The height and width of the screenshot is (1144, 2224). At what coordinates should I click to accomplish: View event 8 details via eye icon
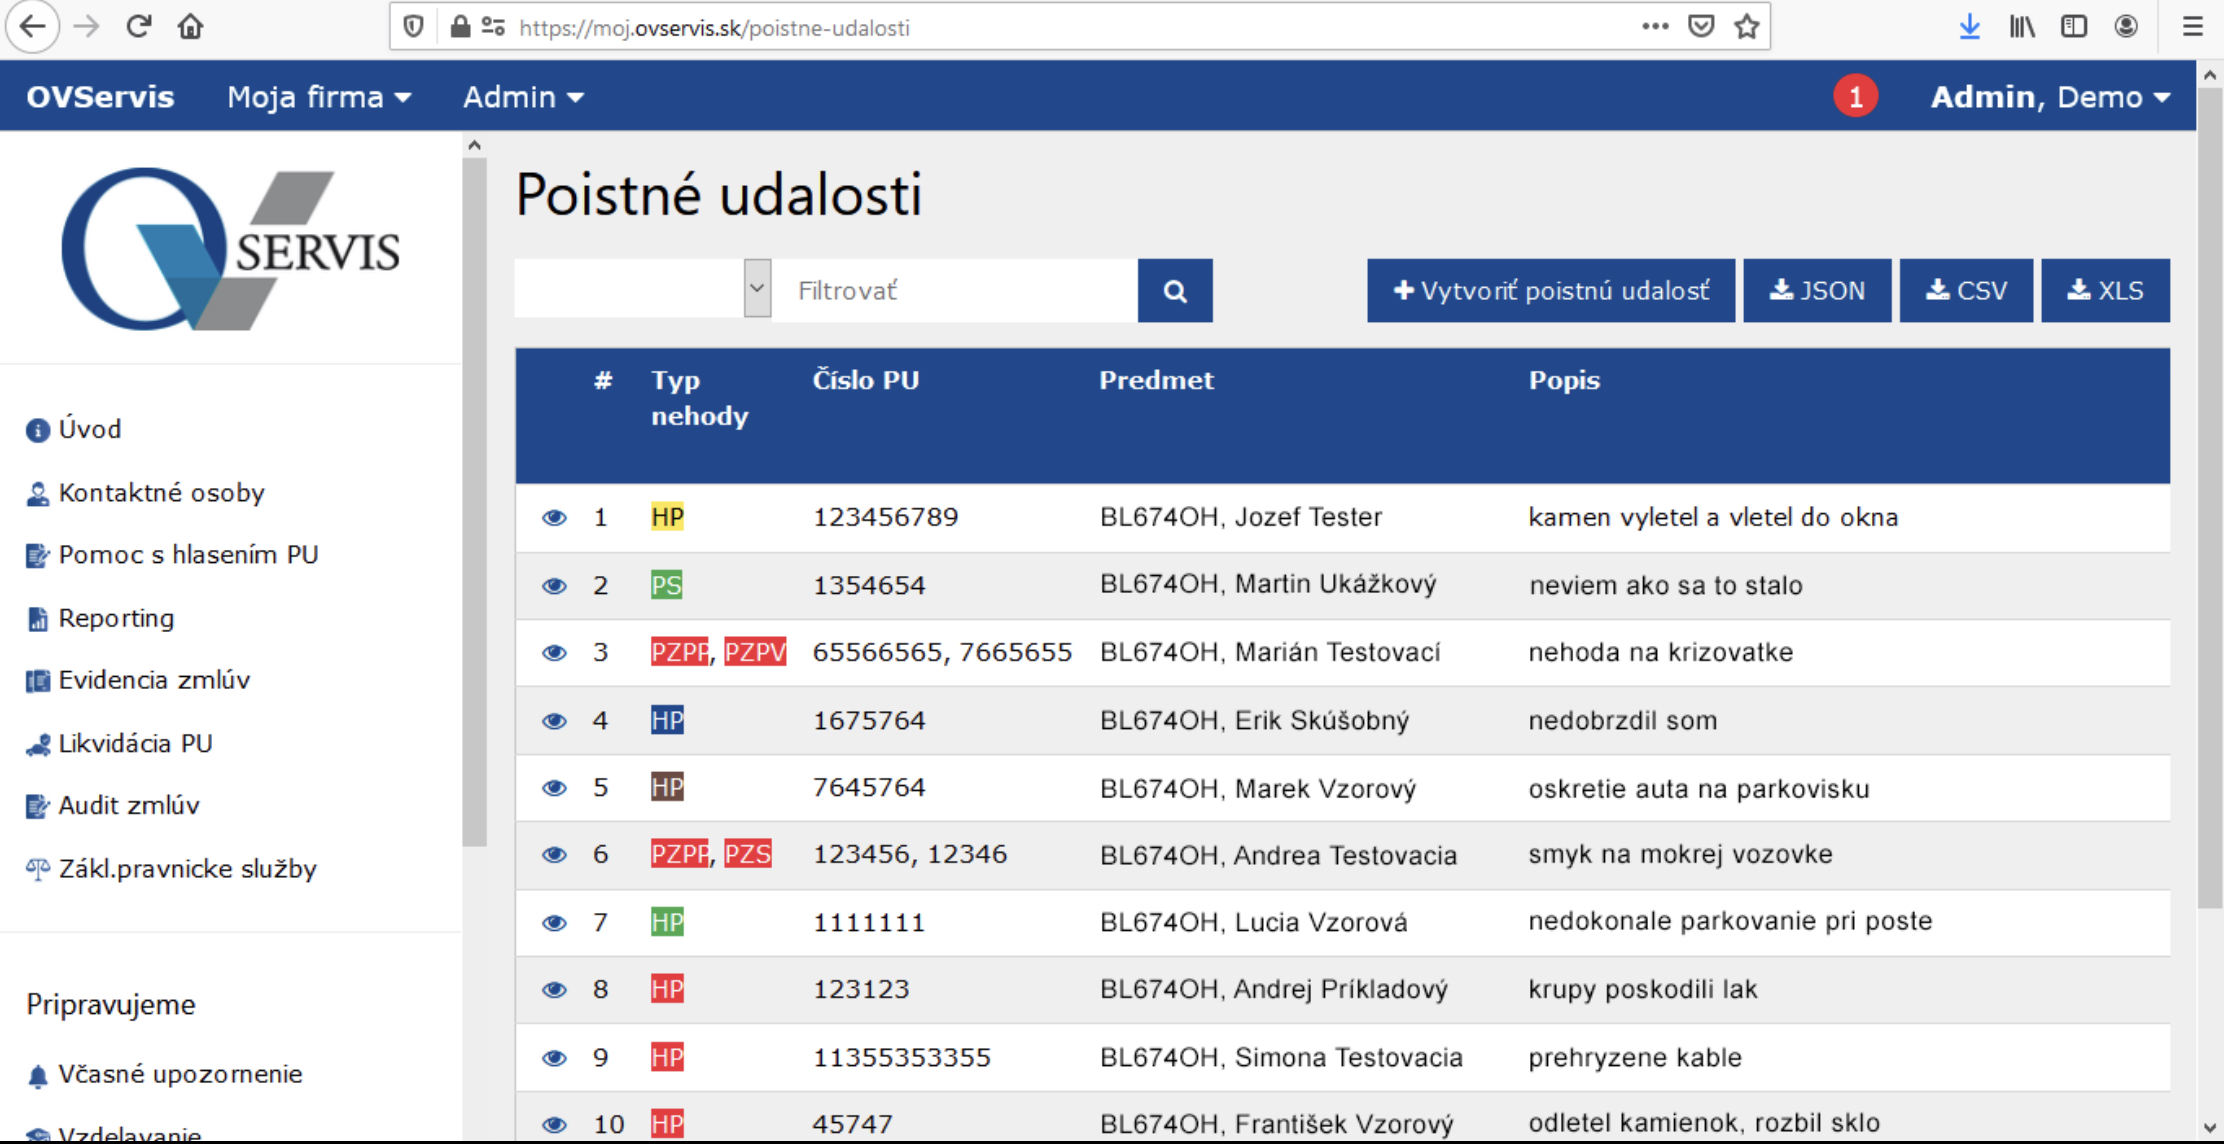[554, 990]
